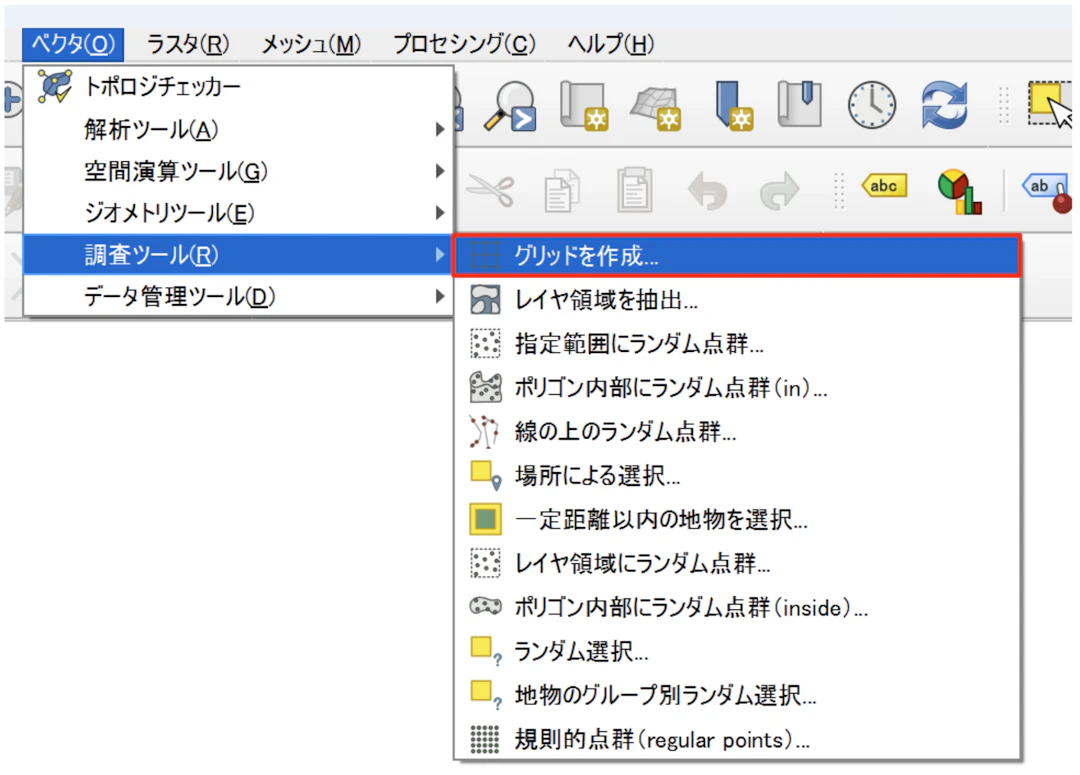Click the undo arrow icon
1080x775 pixels.
tap(707, 190)
